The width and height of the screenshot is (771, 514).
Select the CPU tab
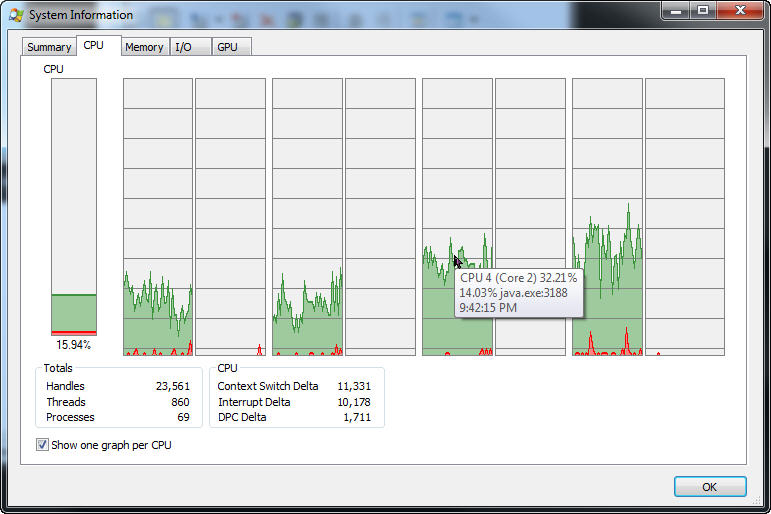pos(93,45)
